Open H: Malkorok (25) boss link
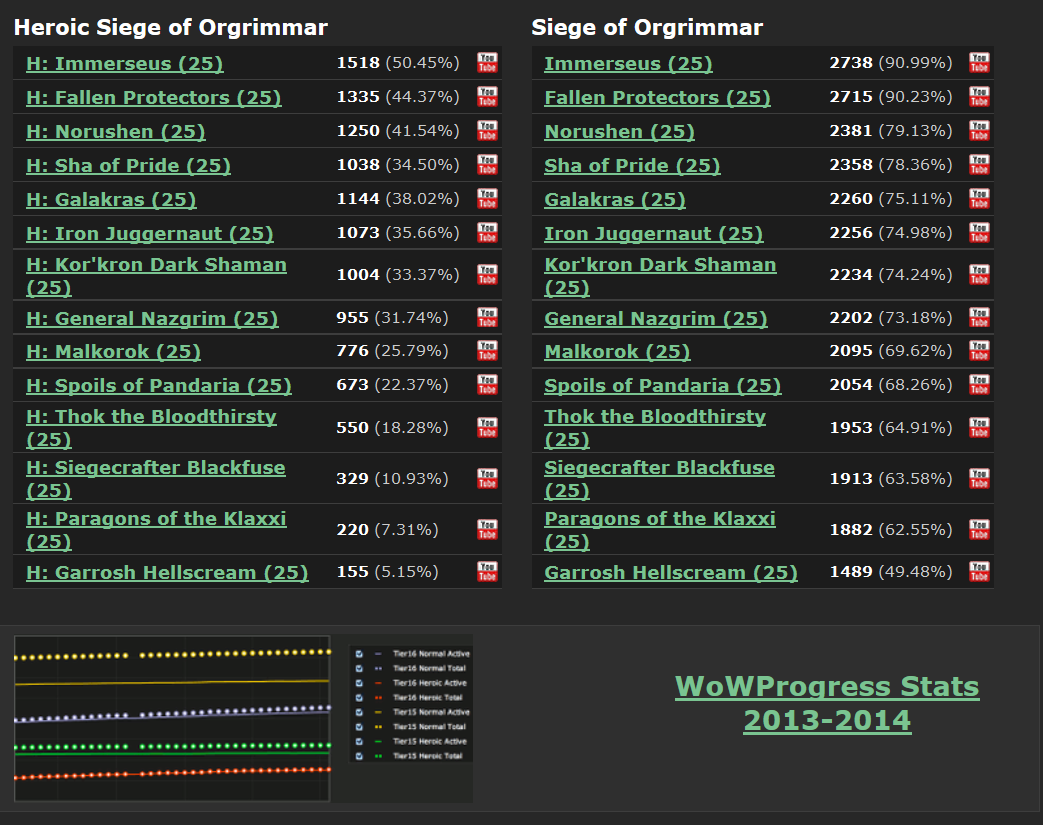 coord(114,352)
